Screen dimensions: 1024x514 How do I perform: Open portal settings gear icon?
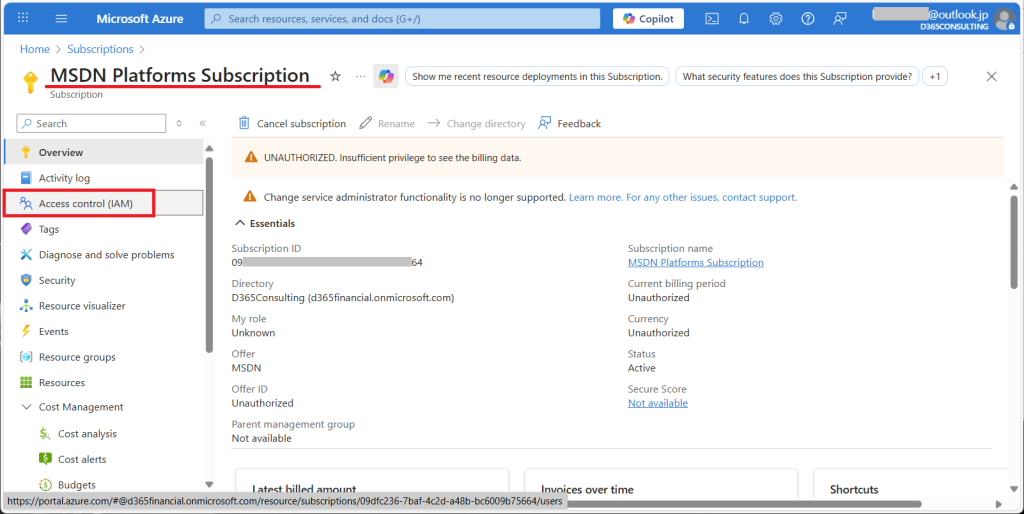pos(776,18)
